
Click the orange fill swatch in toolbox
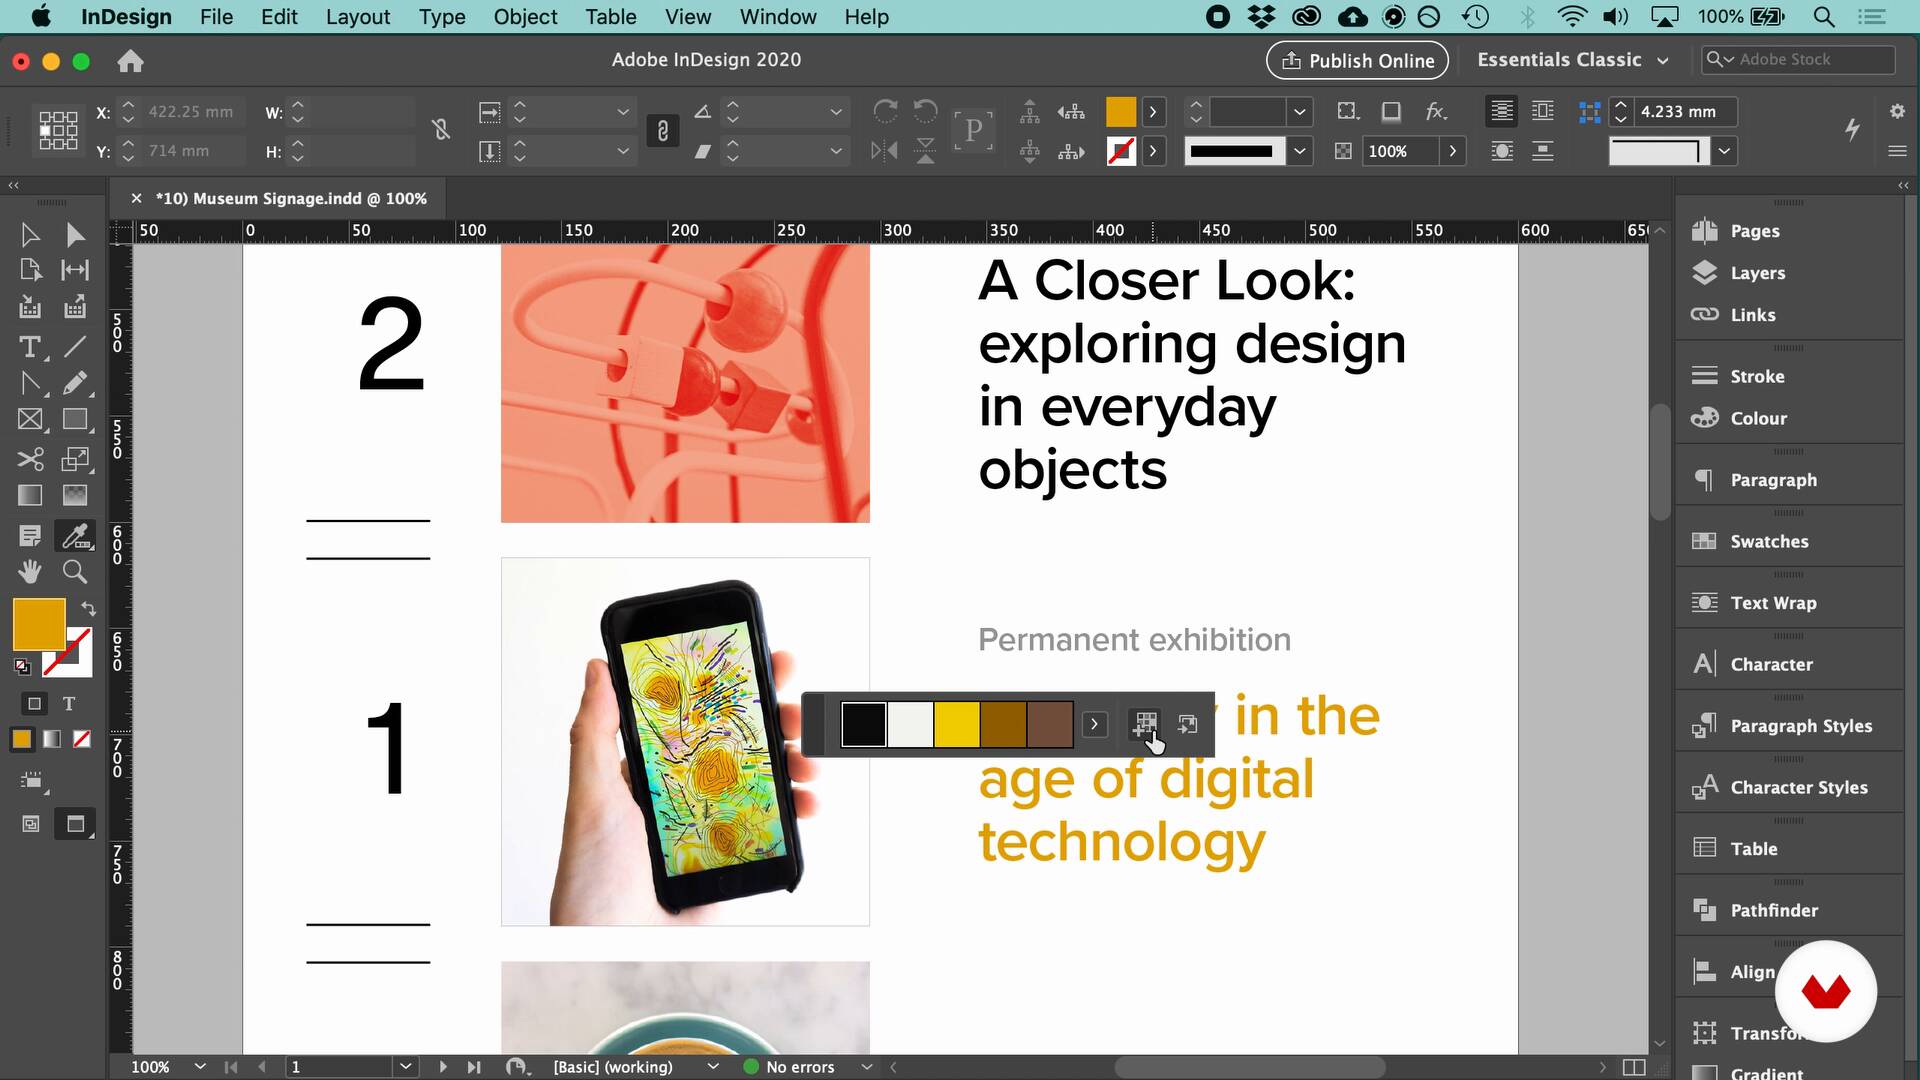(x=39, y=624)
